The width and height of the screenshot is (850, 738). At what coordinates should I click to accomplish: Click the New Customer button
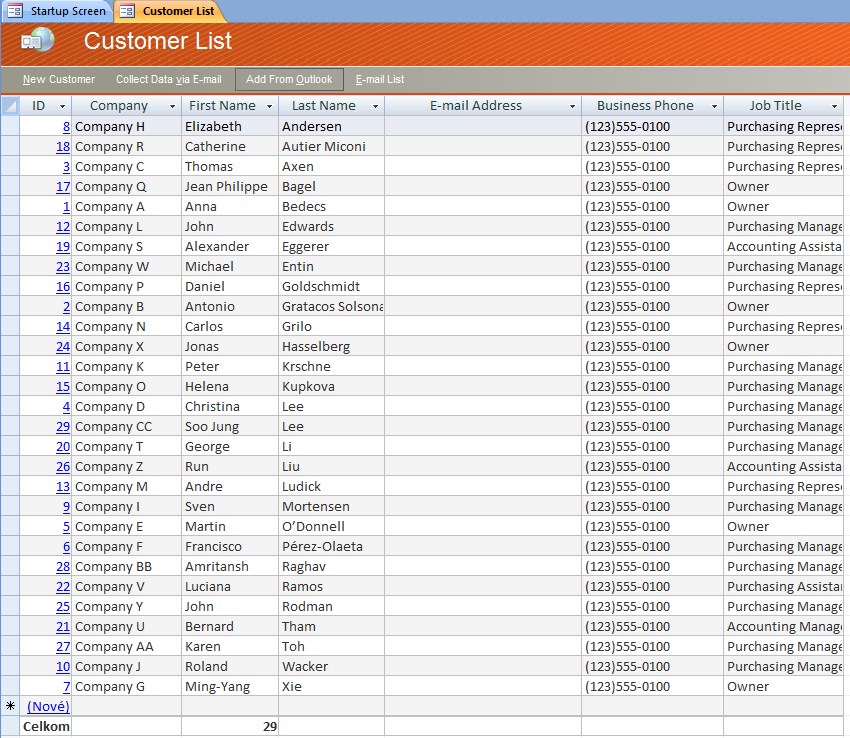tap(59, 79)
